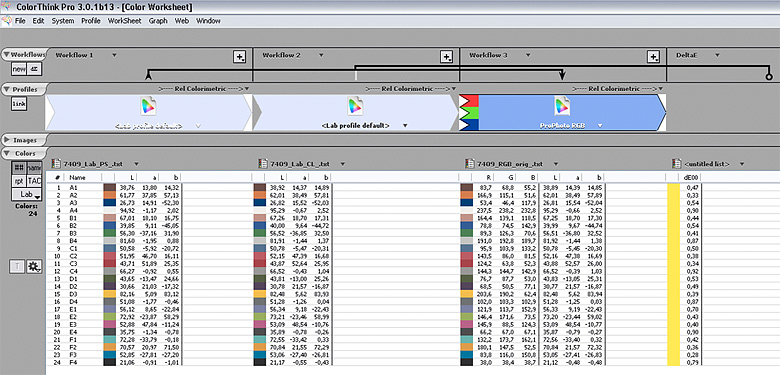
Task: Click the ProPhoto RGB profile icon
Action: tap(562, 106)
